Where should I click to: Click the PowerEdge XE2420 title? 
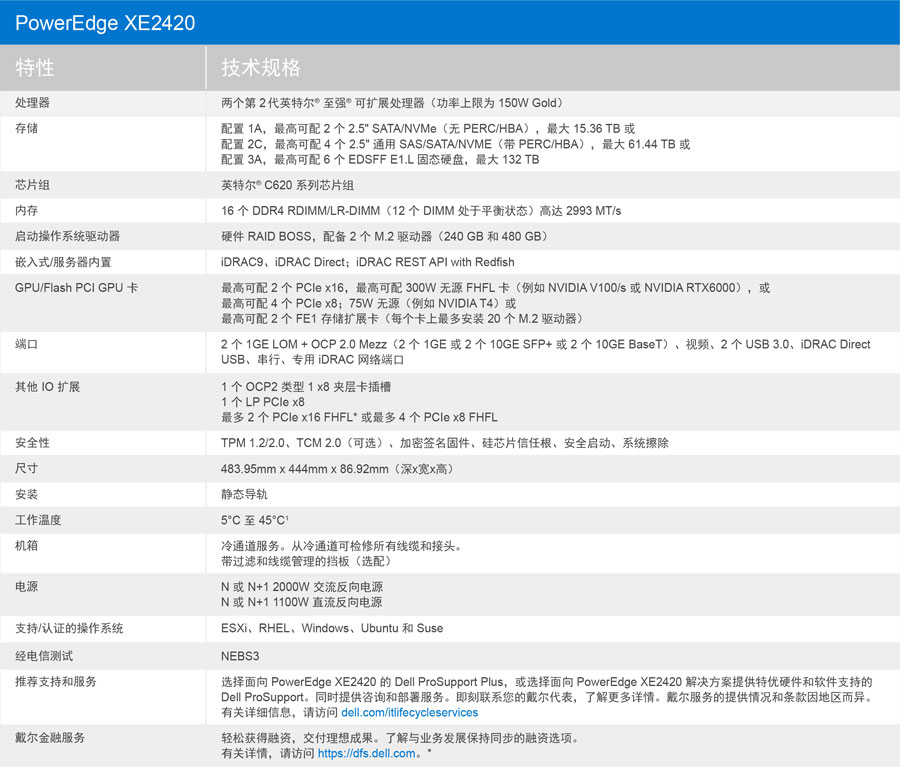point(105,23)
